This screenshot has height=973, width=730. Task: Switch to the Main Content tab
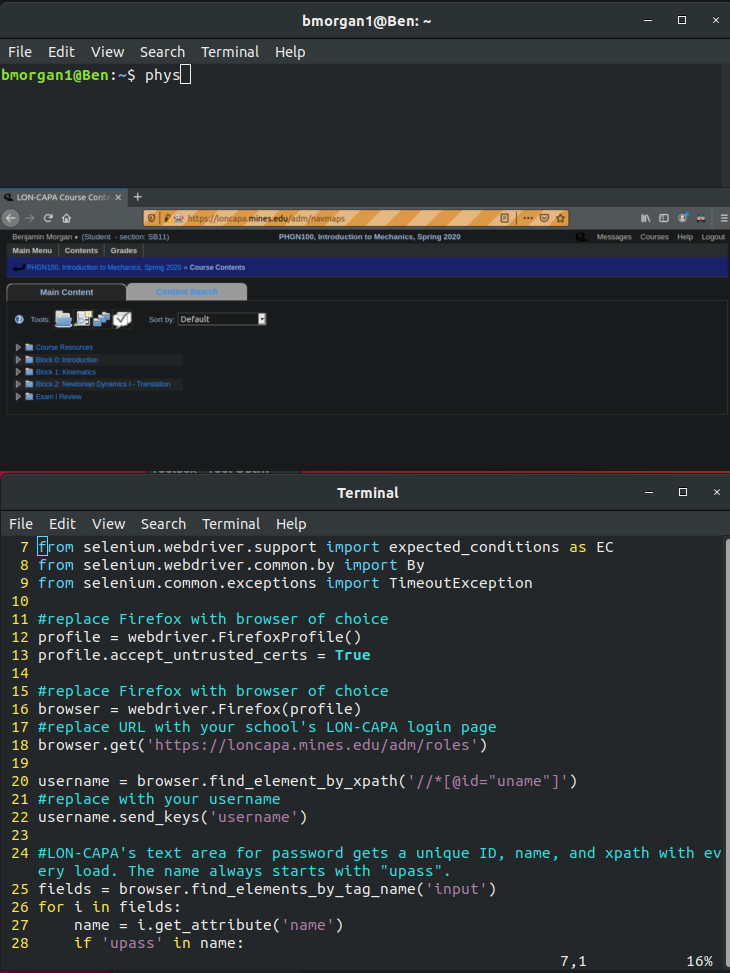tap(66, 292)
